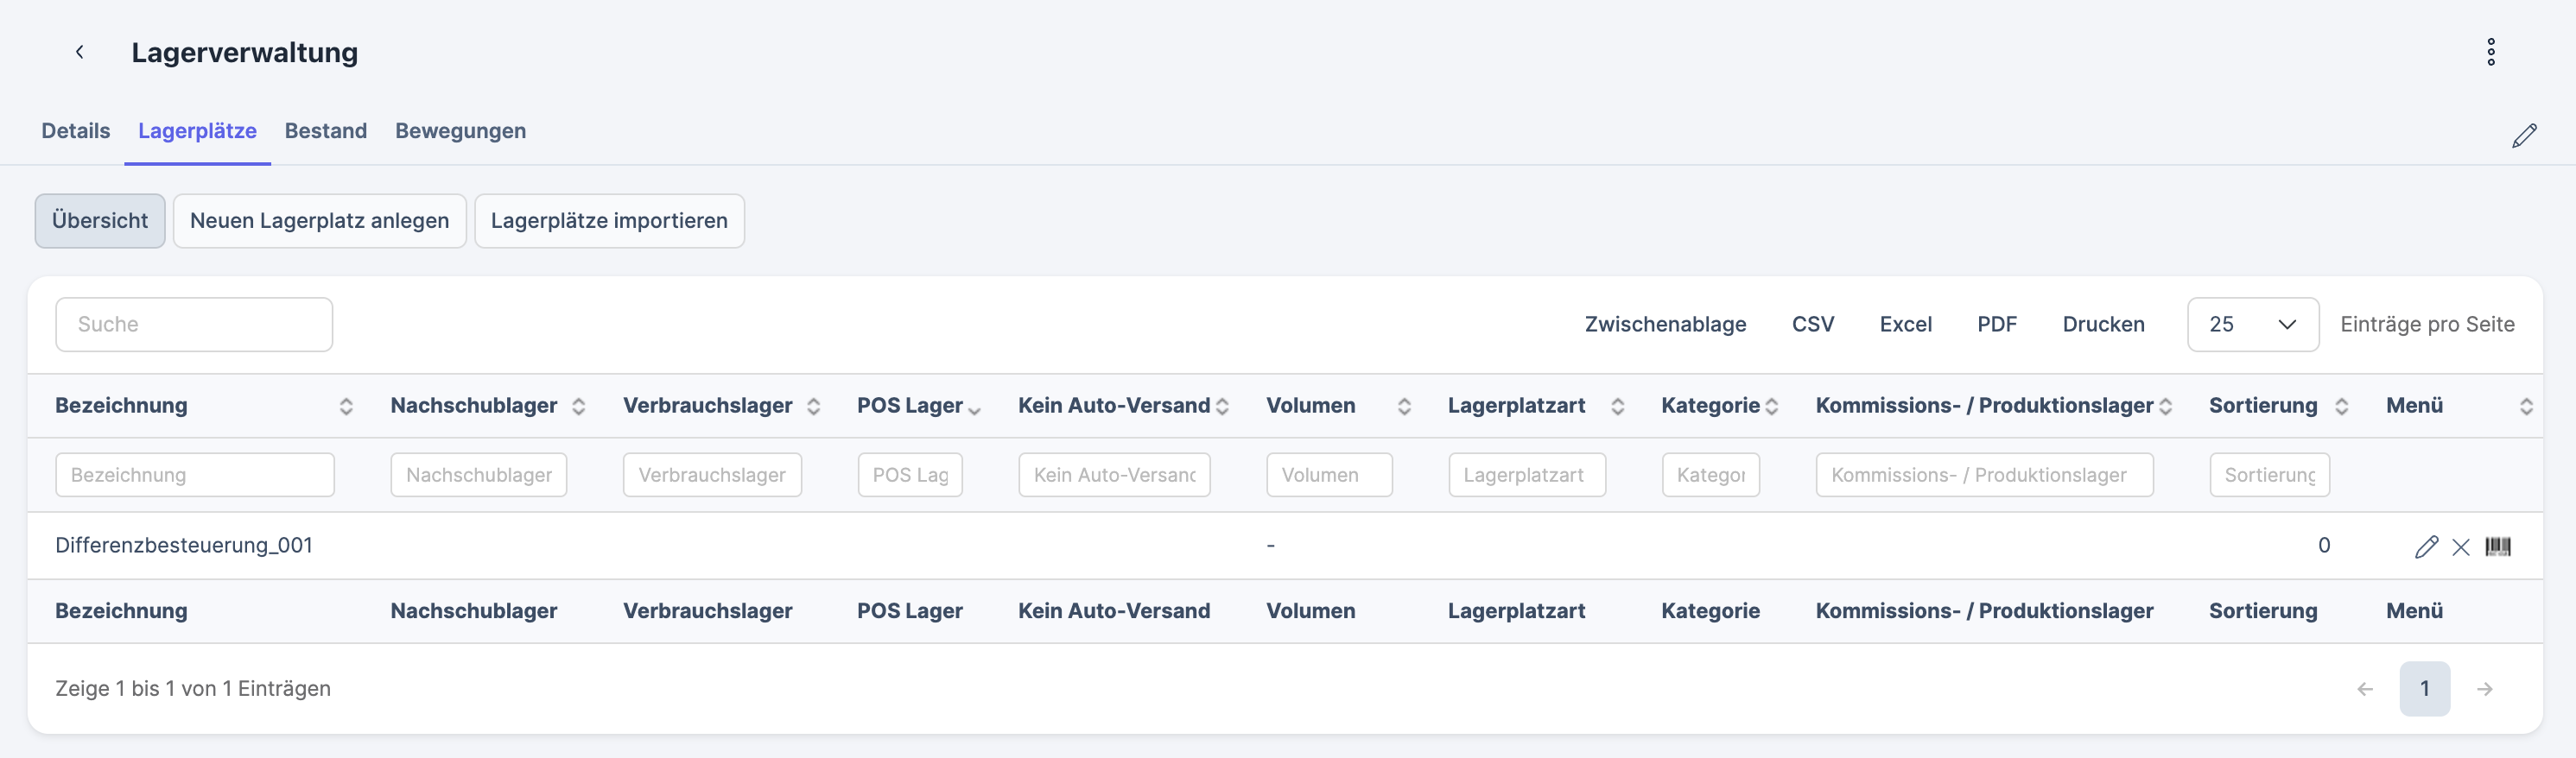Click Neuen Lagerplatz anlegen button
The height and width of the screenshot is (758, 2576).
[319, 221]
